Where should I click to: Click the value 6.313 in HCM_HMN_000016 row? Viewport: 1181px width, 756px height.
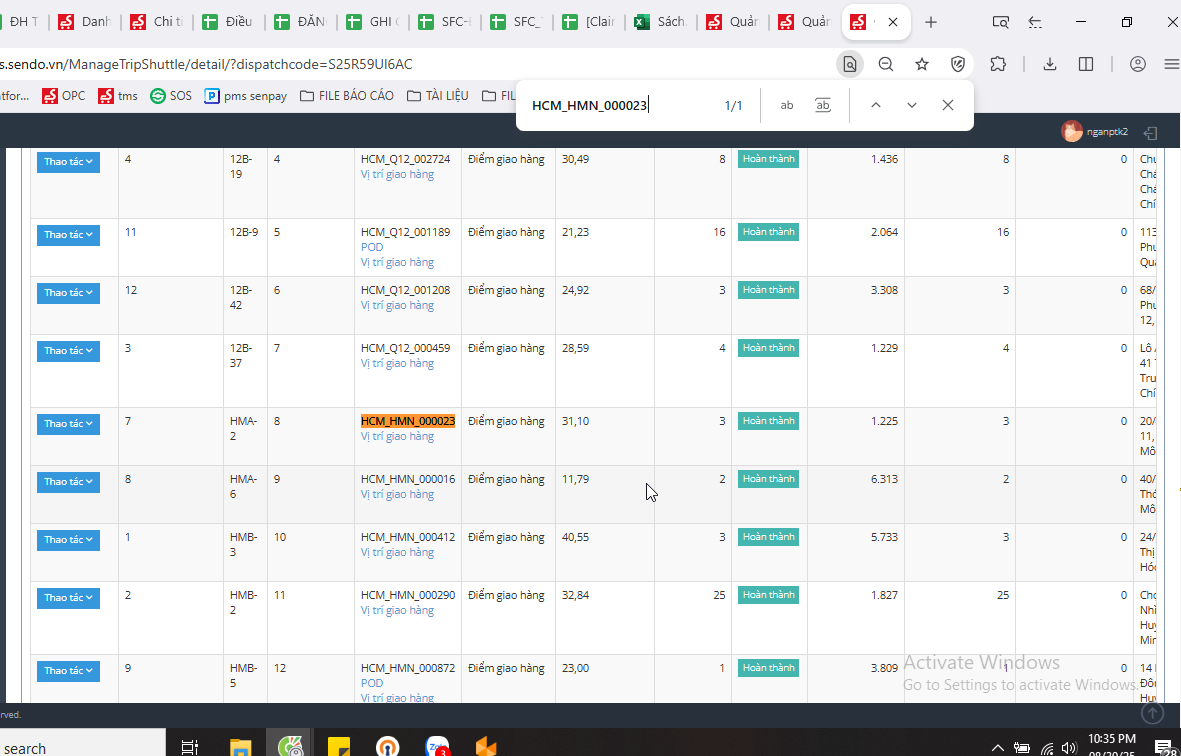click(884, 479)
